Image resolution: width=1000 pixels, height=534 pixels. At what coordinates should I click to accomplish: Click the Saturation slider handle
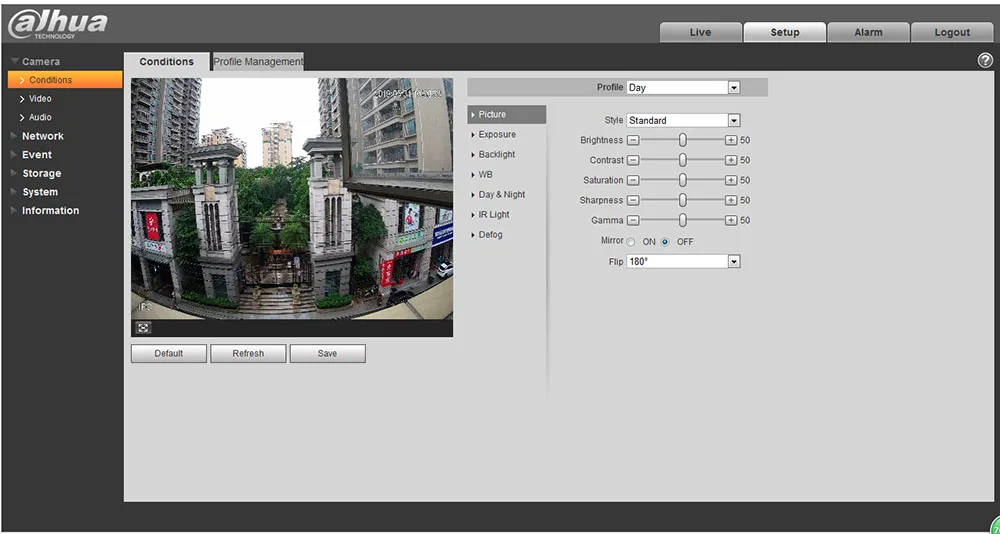[682, 180]
